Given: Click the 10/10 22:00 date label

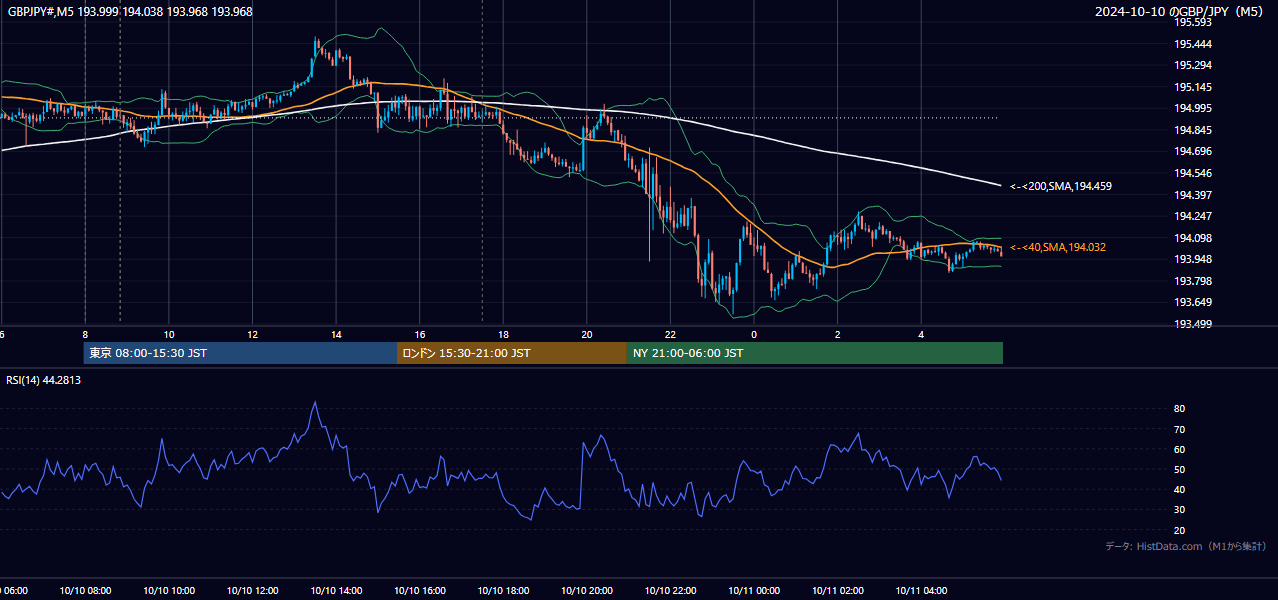Looking at the screenshot, I should 670,591.
